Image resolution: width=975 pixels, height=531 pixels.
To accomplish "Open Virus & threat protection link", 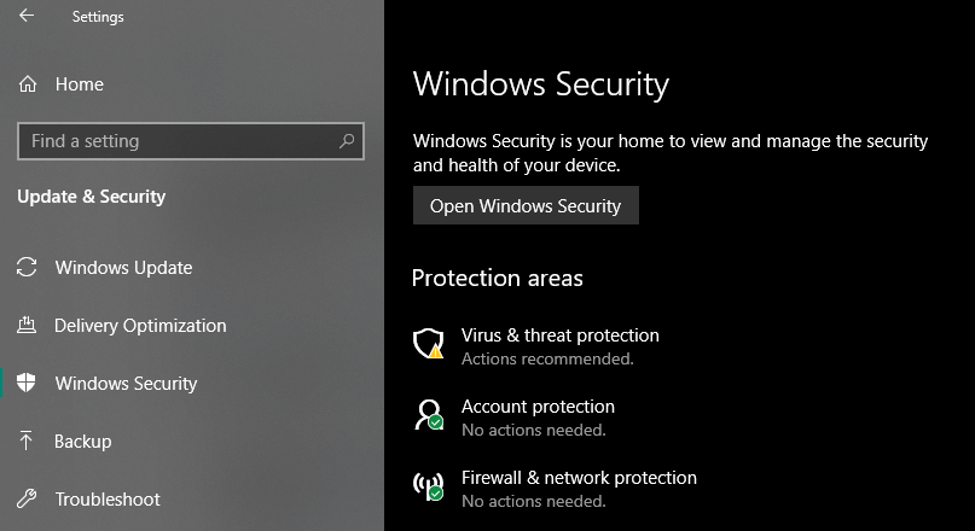I will 560,335.
